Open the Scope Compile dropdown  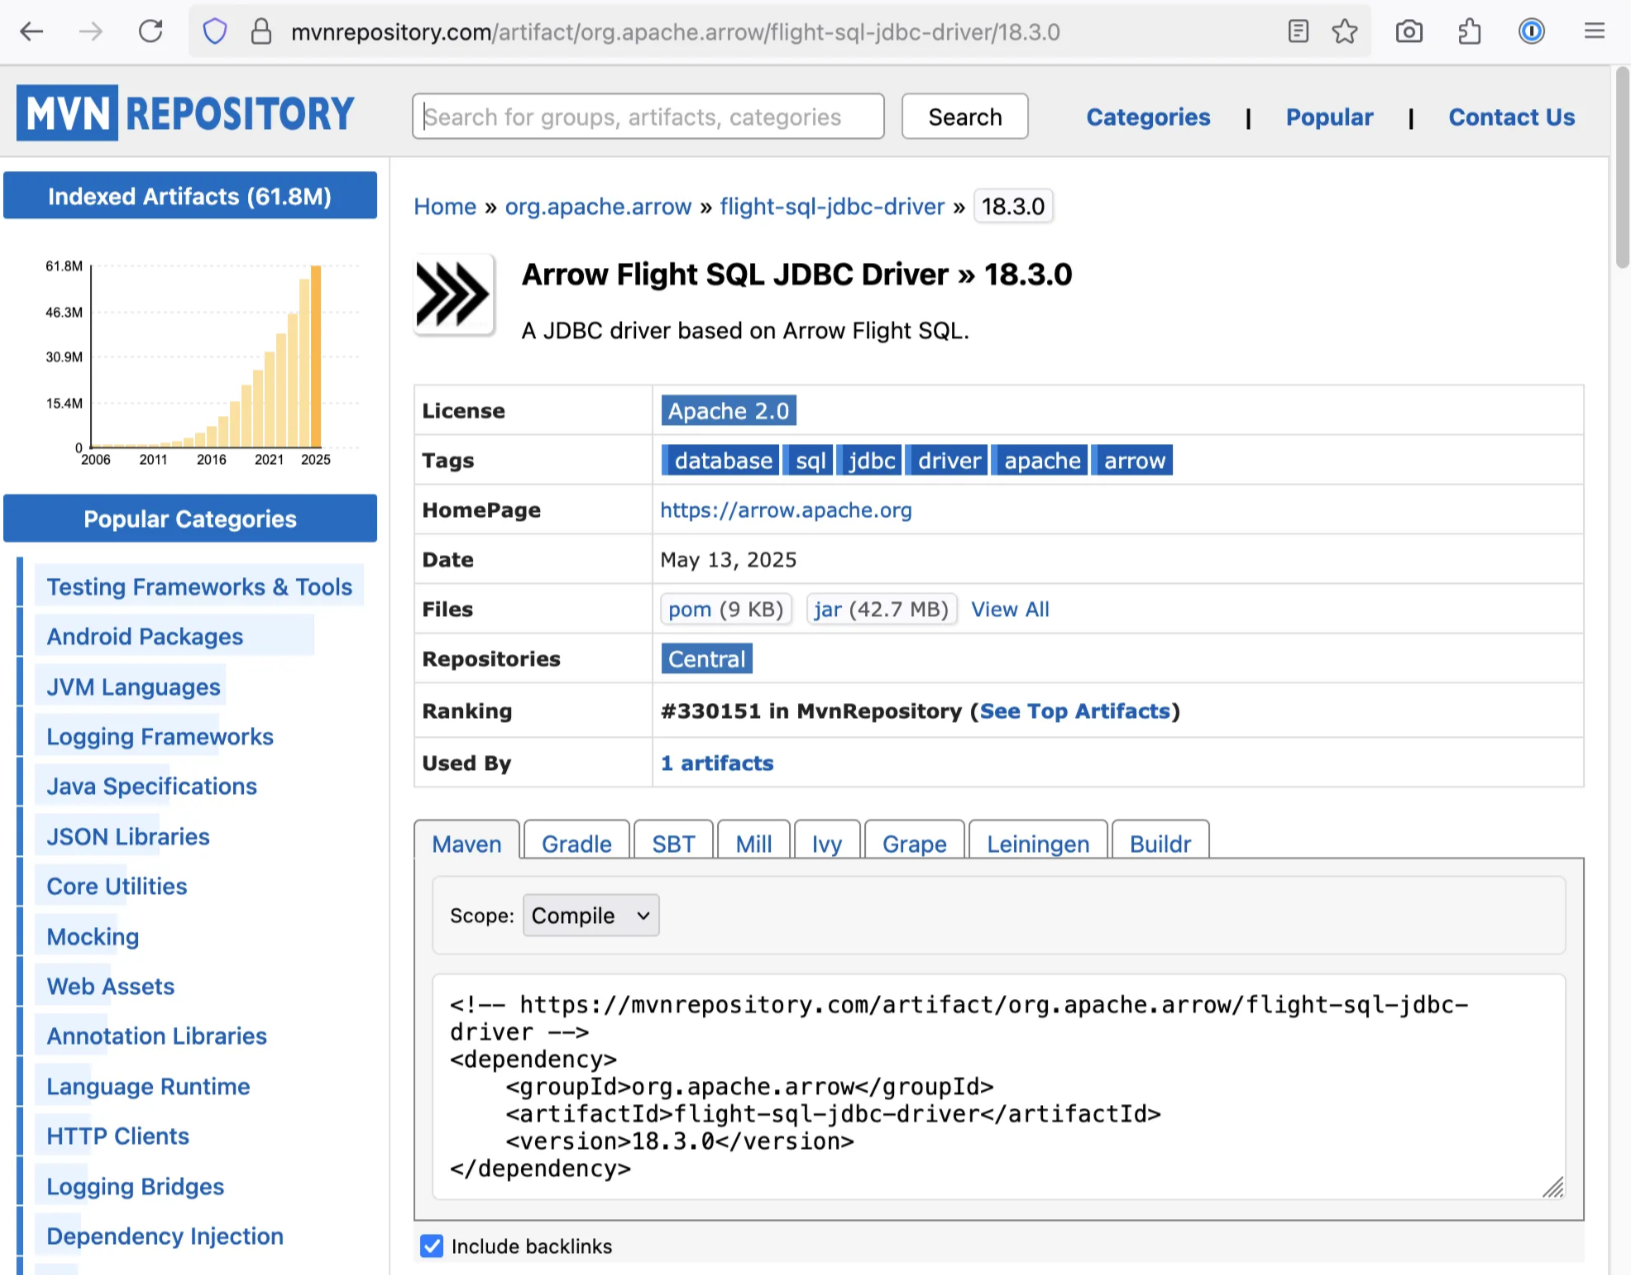(590, 916)
